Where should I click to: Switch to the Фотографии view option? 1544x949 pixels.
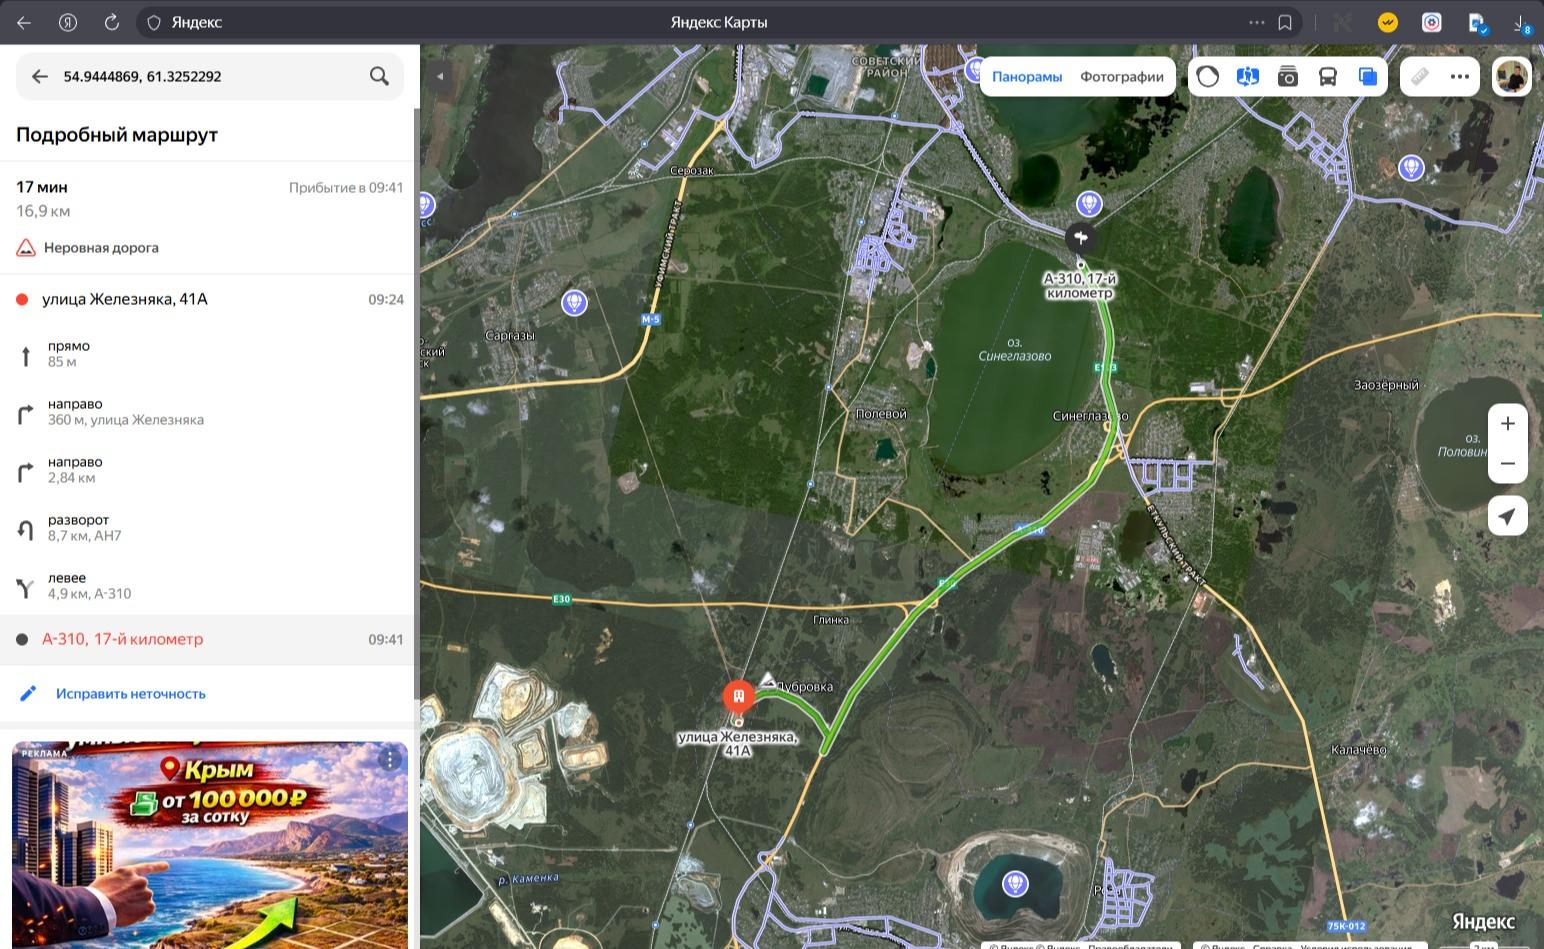pos(1122,76)
